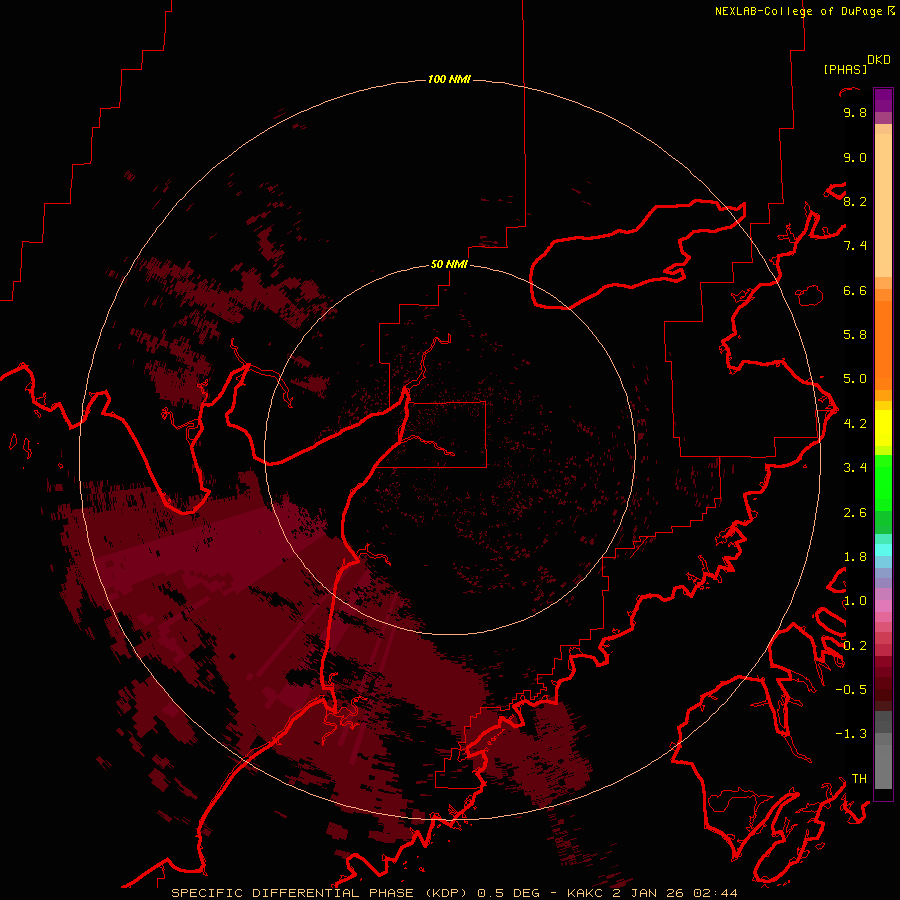Click the 1.0 value on the scale
Screen dimensions: 900x900
[x=855, y=601]
